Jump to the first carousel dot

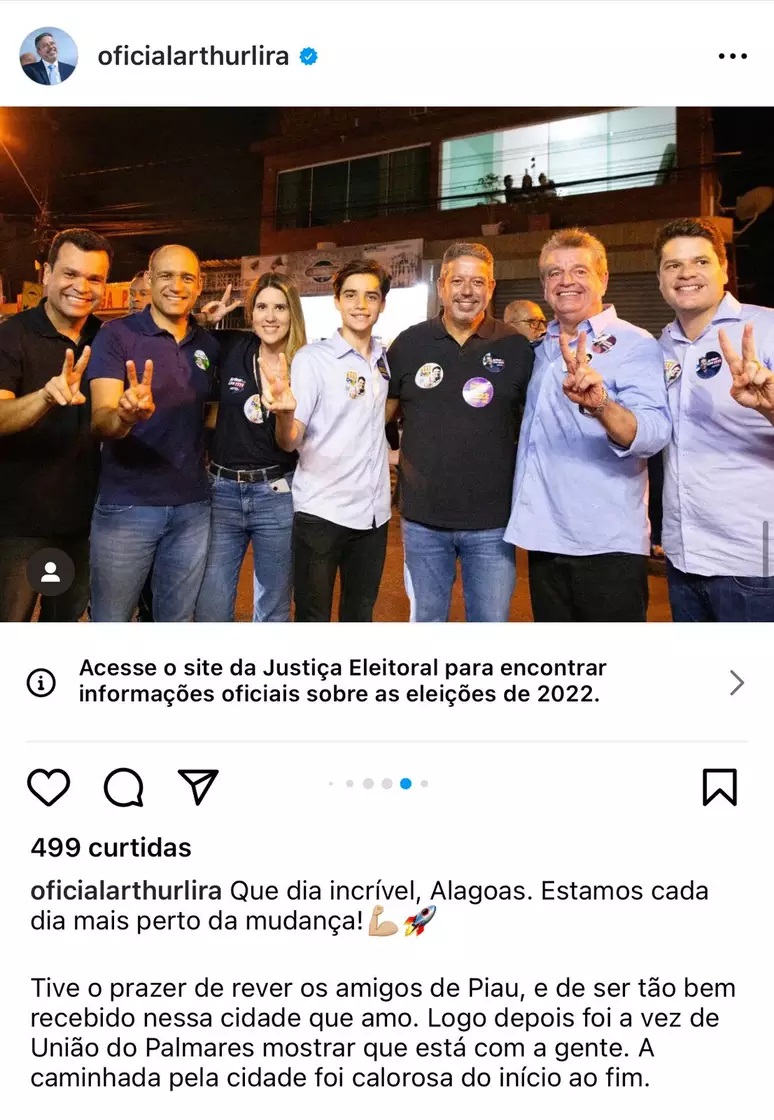pos(331,784)
